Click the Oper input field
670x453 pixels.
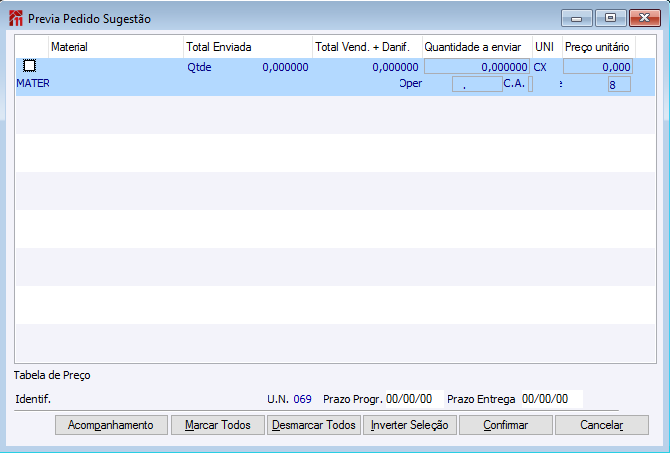[477, 84]
